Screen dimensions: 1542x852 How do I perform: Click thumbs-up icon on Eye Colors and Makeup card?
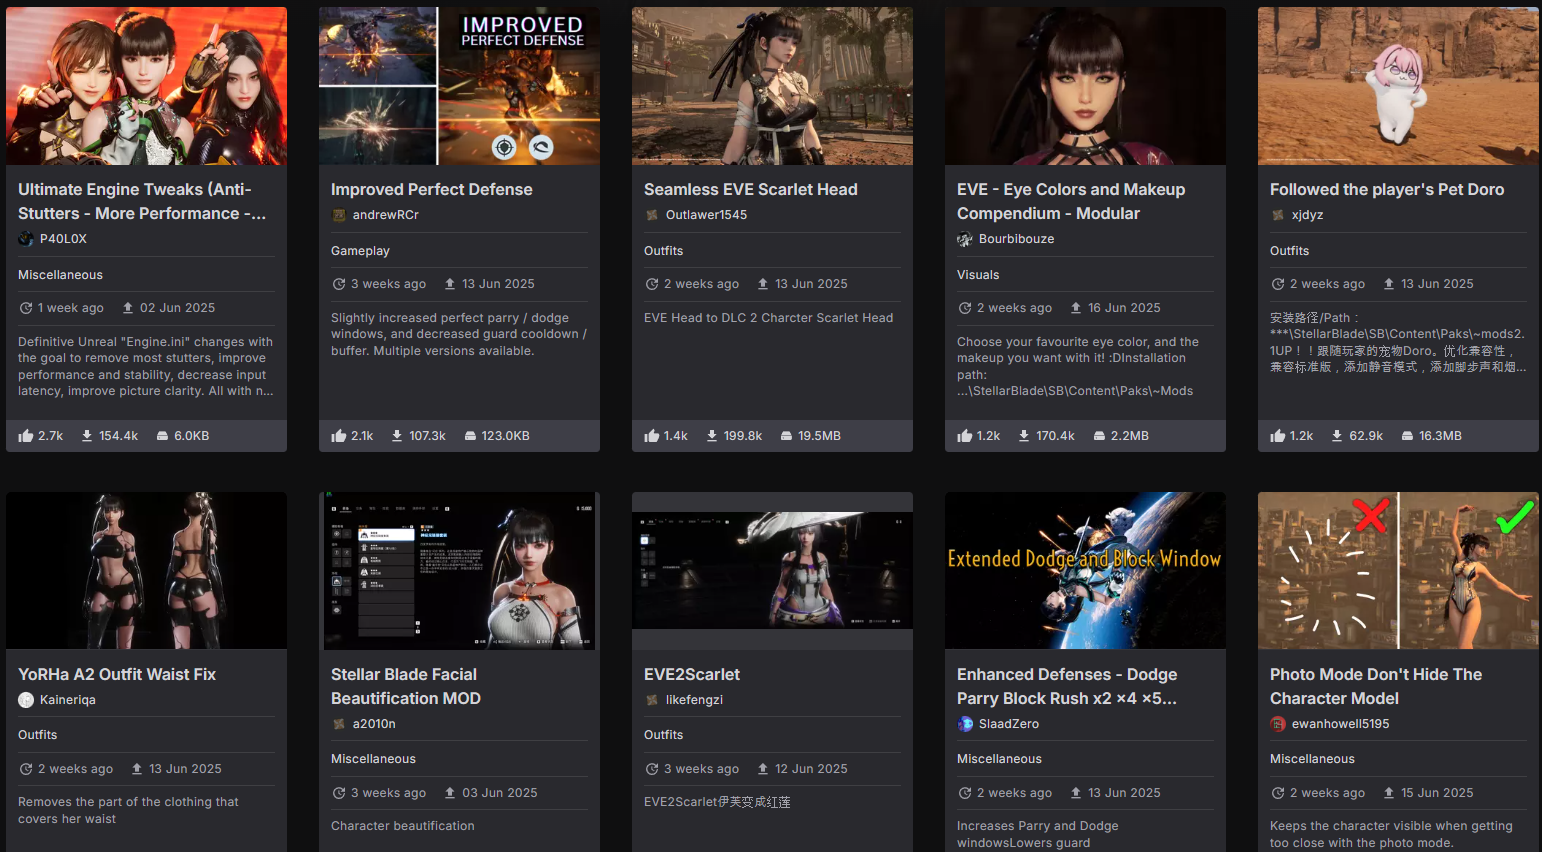(965, 436)
